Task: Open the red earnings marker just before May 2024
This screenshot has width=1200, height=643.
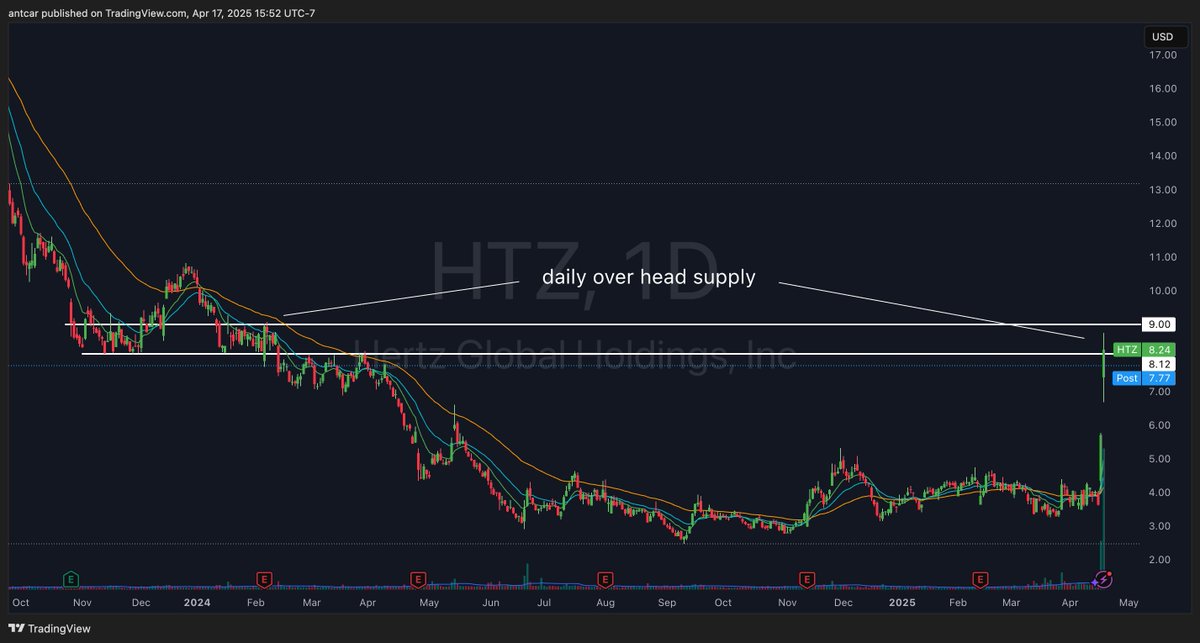Action: (x=417, y=578)
